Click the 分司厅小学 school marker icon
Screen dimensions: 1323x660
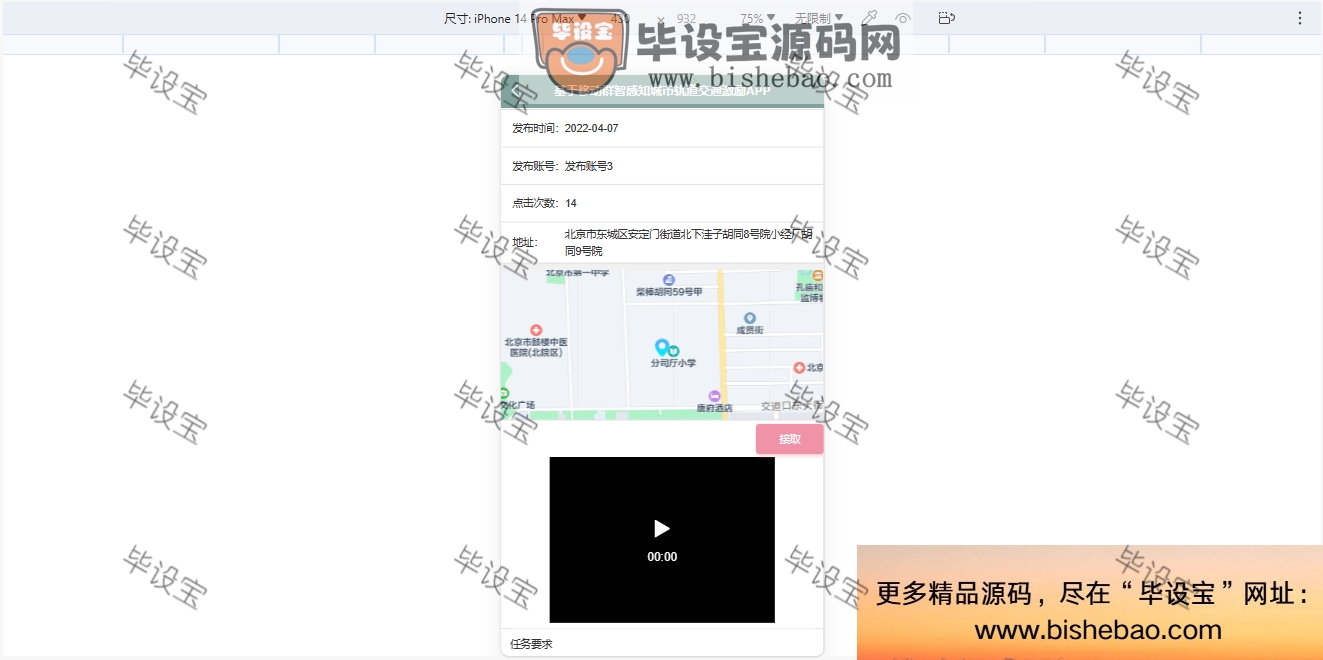[x=674, y=350]
